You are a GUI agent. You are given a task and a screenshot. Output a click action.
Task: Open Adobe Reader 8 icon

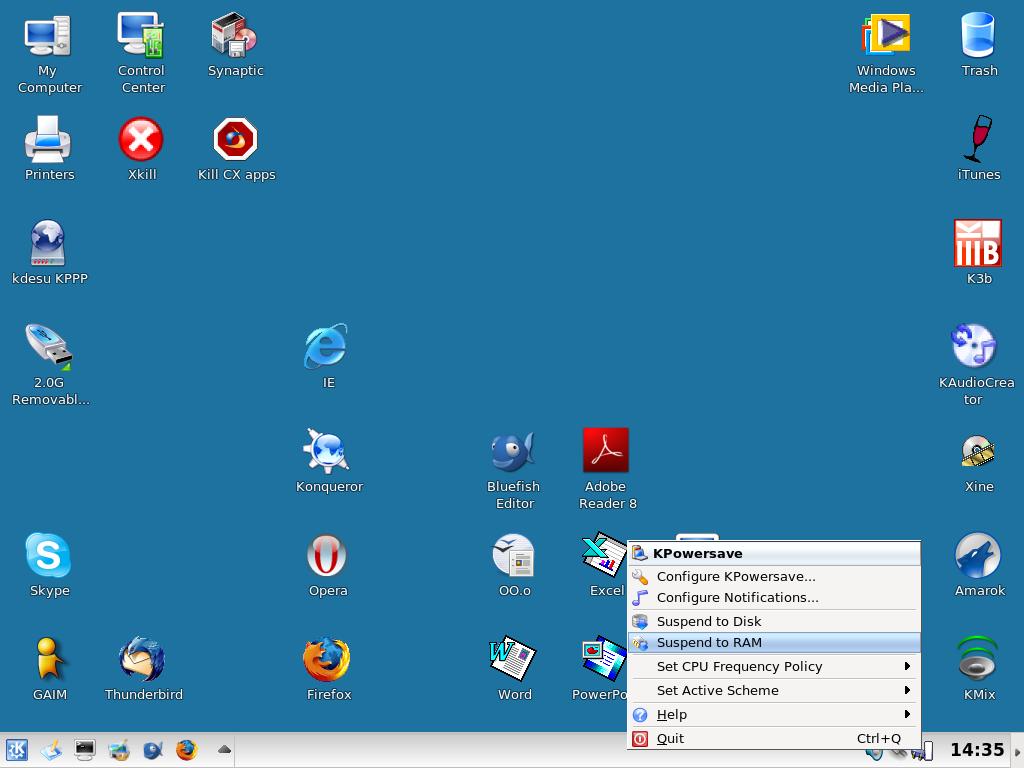coord(605,450)
